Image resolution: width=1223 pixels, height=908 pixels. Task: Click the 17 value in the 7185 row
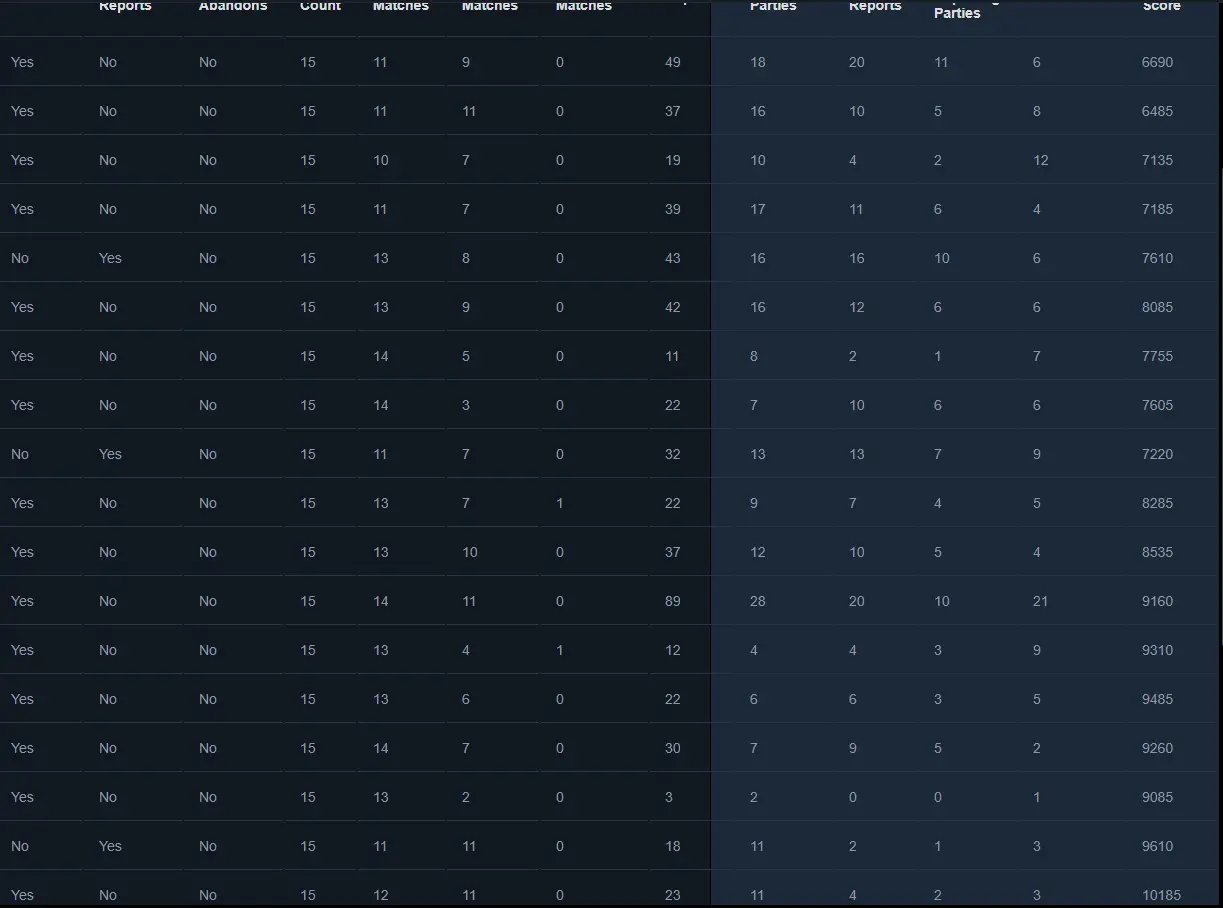tap(758, 209)
